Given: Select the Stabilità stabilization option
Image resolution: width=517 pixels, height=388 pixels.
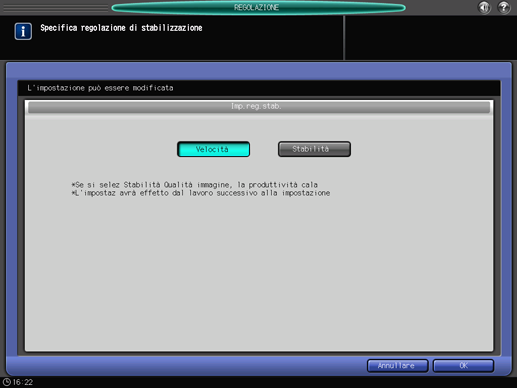Looking at the screenshot, I should pyautogui.click(x=314, y=149).
